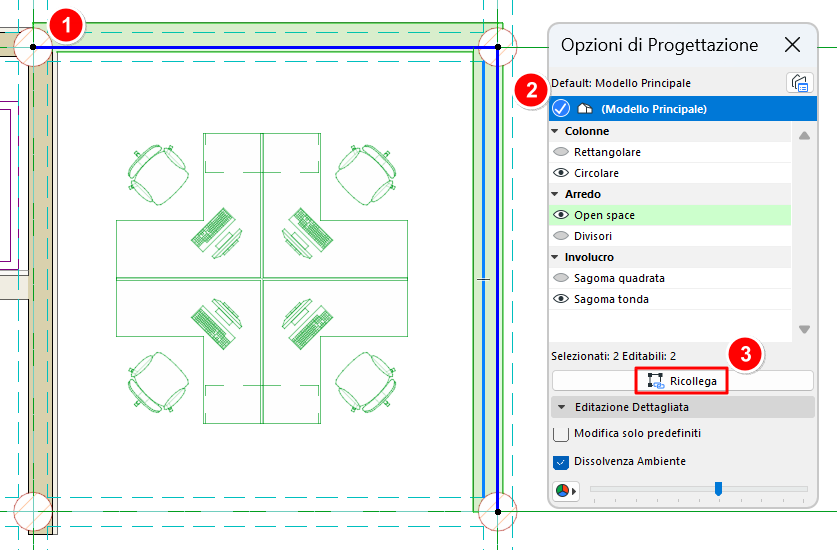Click the top-right circular column in plan
Screen dimensions: 837x550
pyautogui.click(x=498, y=47)
